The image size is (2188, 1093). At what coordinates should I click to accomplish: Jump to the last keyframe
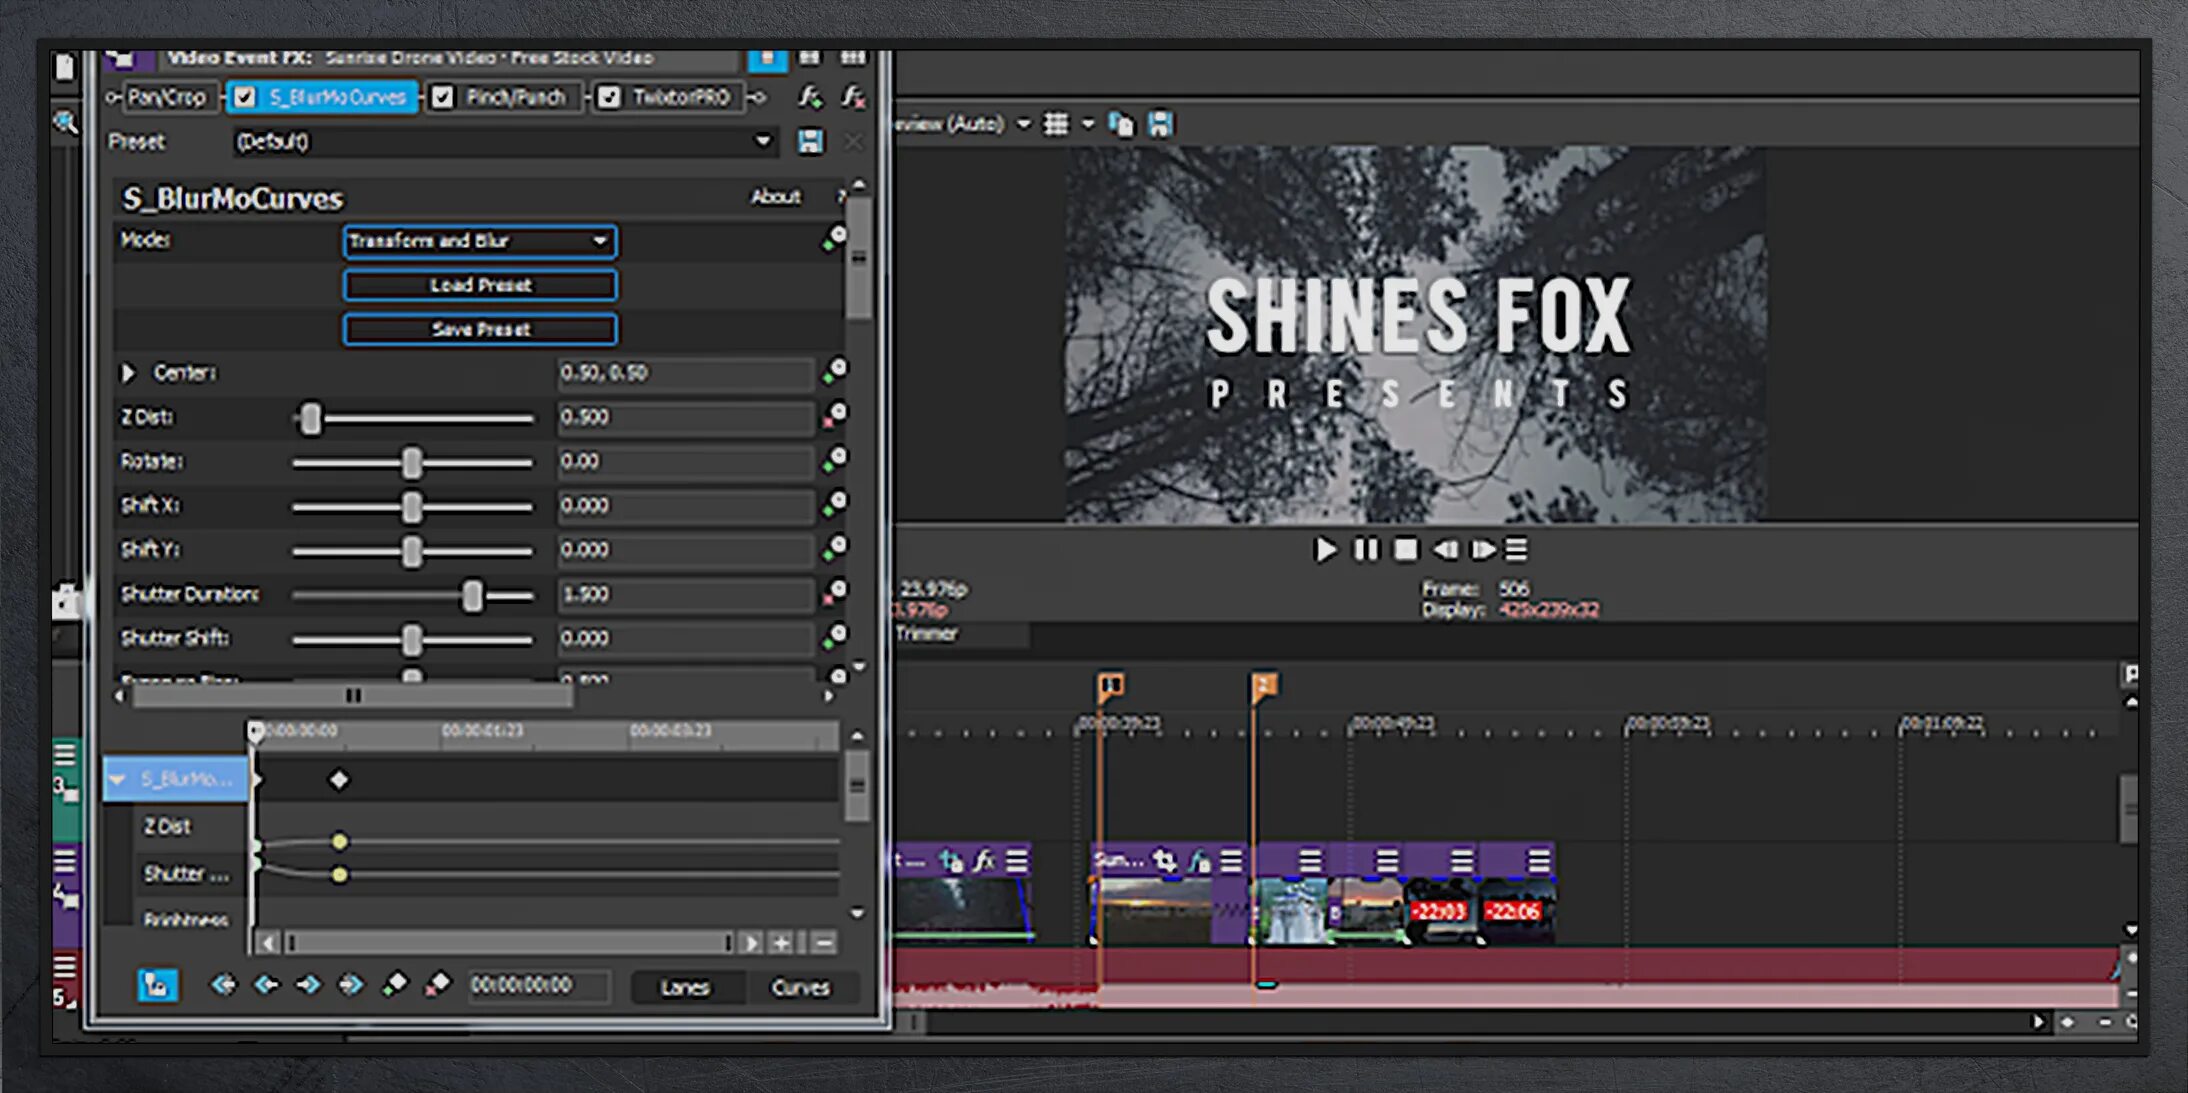pos(351,985)
